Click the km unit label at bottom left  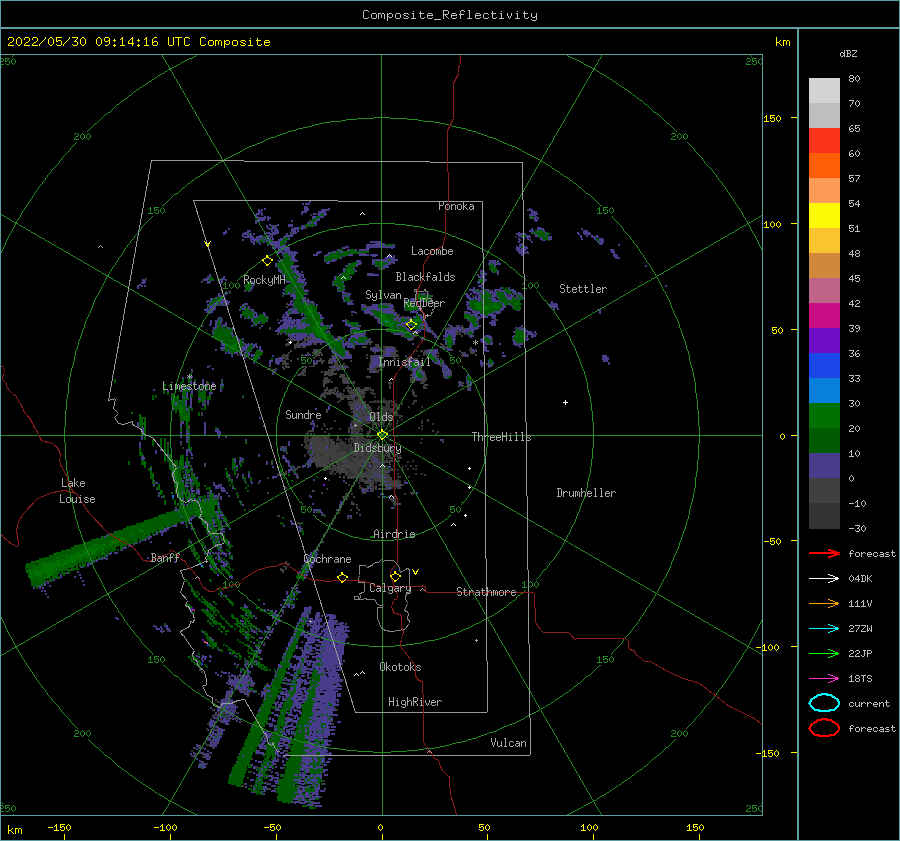point(14,830)
